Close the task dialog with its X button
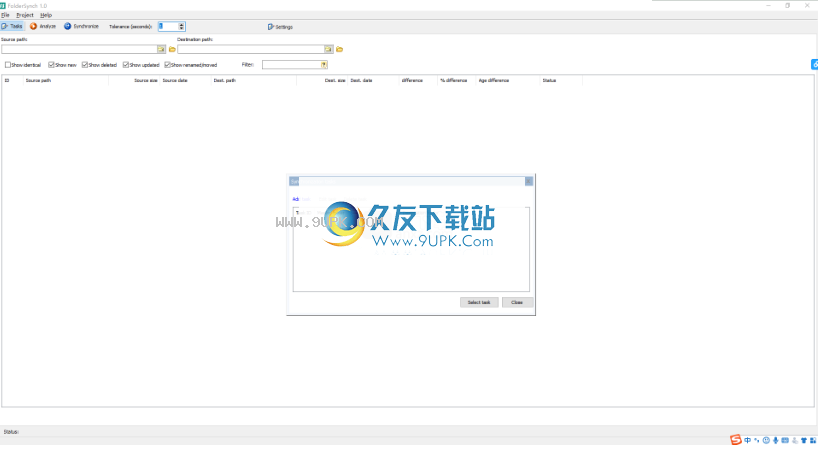This screenshot has width=824, height=449. click(x=529, y=181)
